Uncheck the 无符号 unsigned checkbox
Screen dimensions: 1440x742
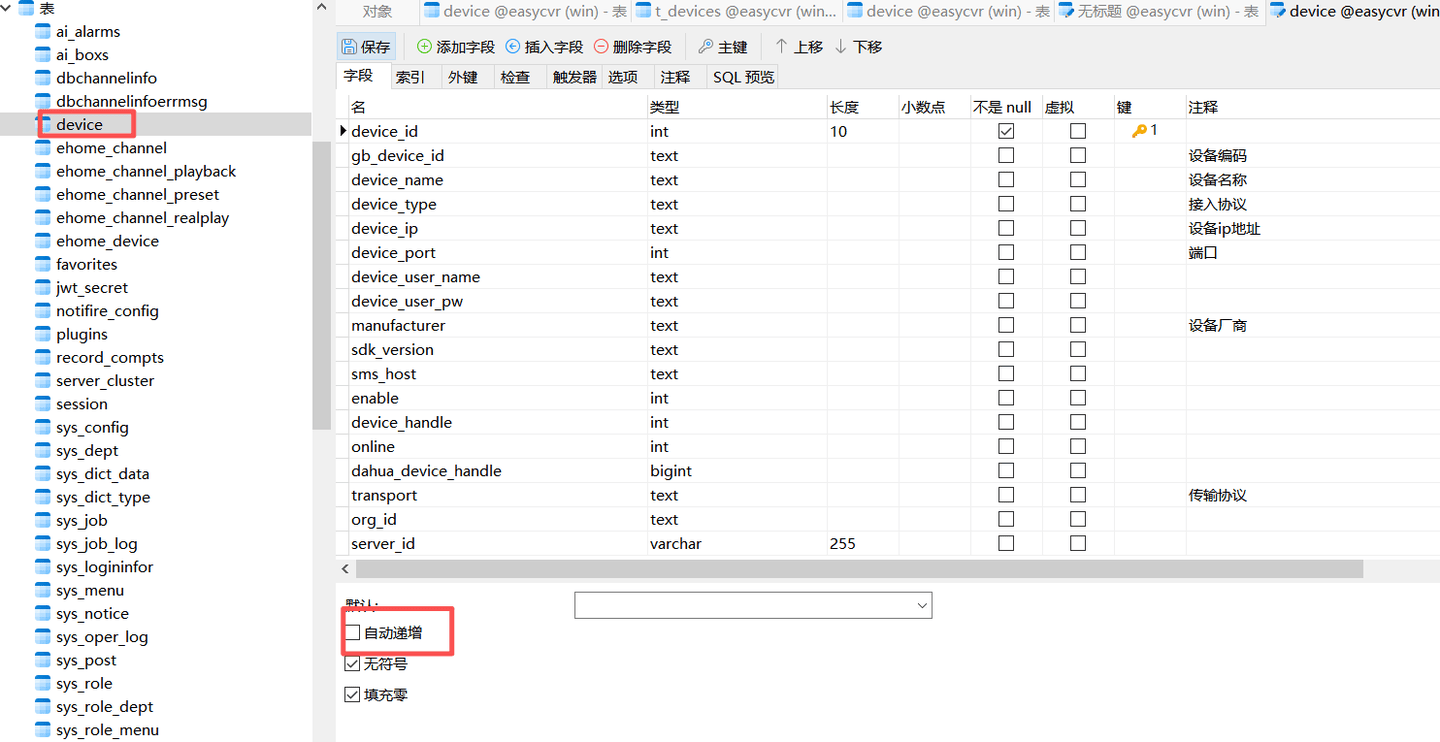352,664
